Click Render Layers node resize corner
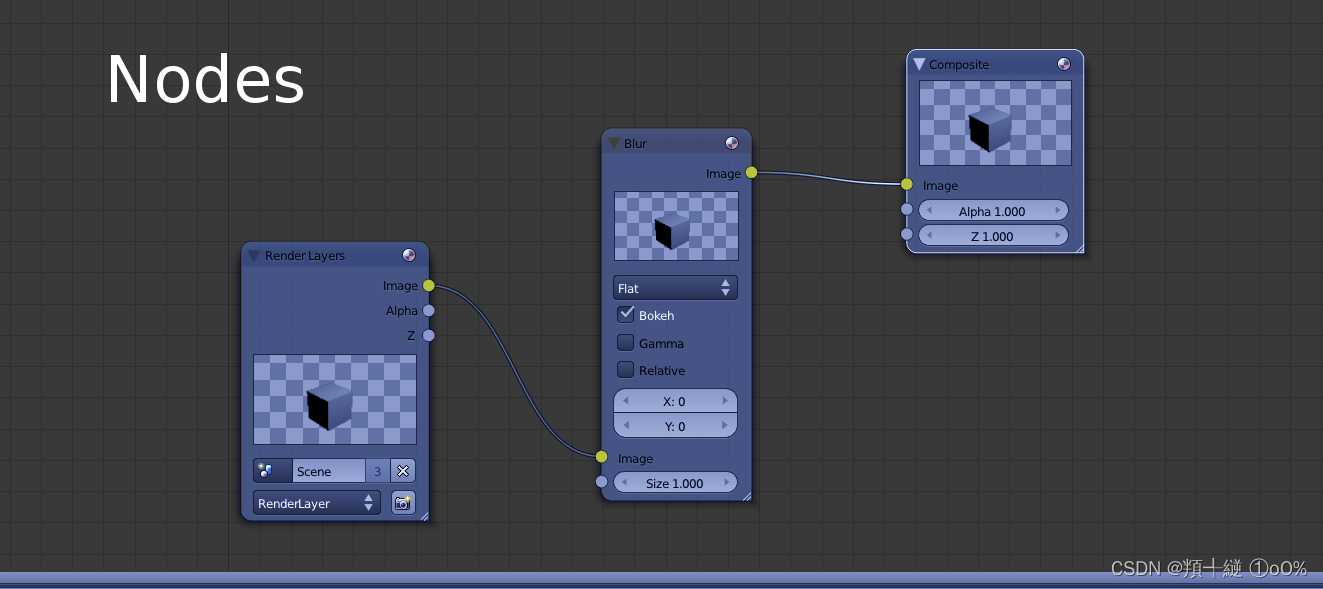Viewport: 1323px width, 589px height. point(423,515)
